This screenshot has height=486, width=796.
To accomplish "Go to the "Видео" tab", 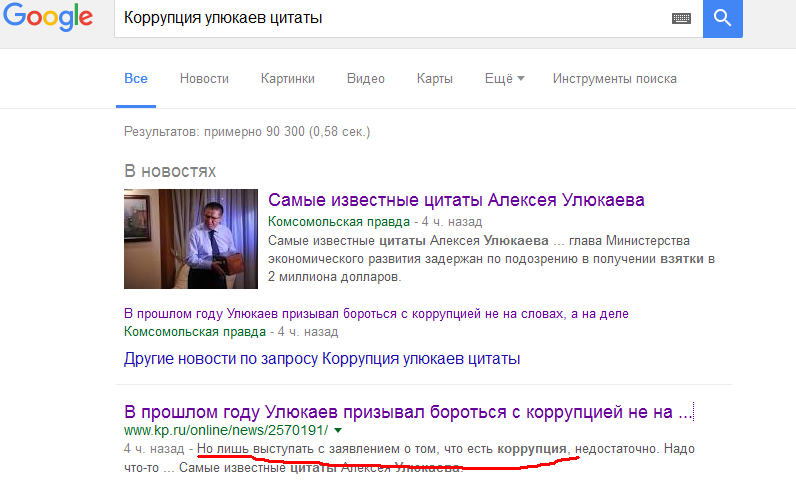I will click(x=365, y=79).
